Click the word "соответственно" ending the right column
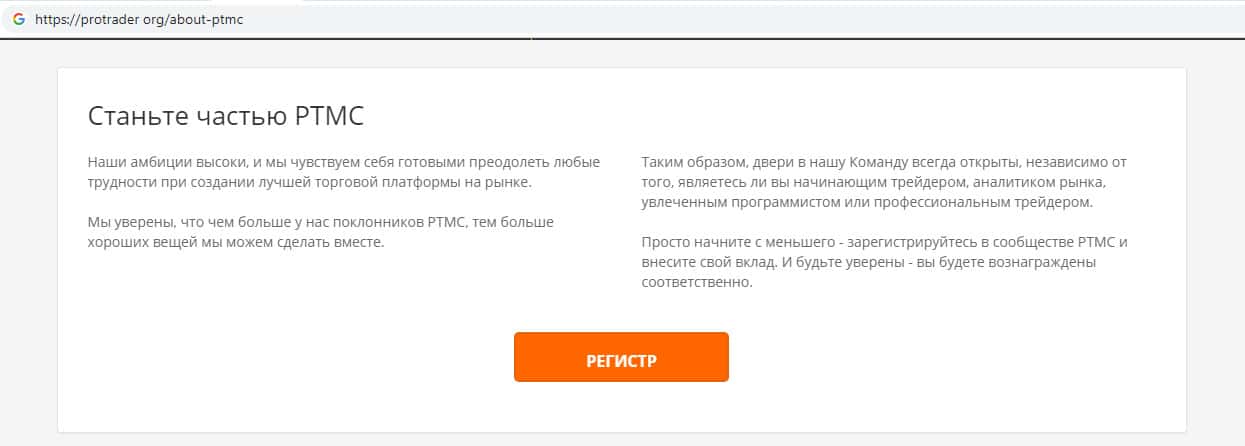This screenshot has height=446, width=1245. pos(696,282)
